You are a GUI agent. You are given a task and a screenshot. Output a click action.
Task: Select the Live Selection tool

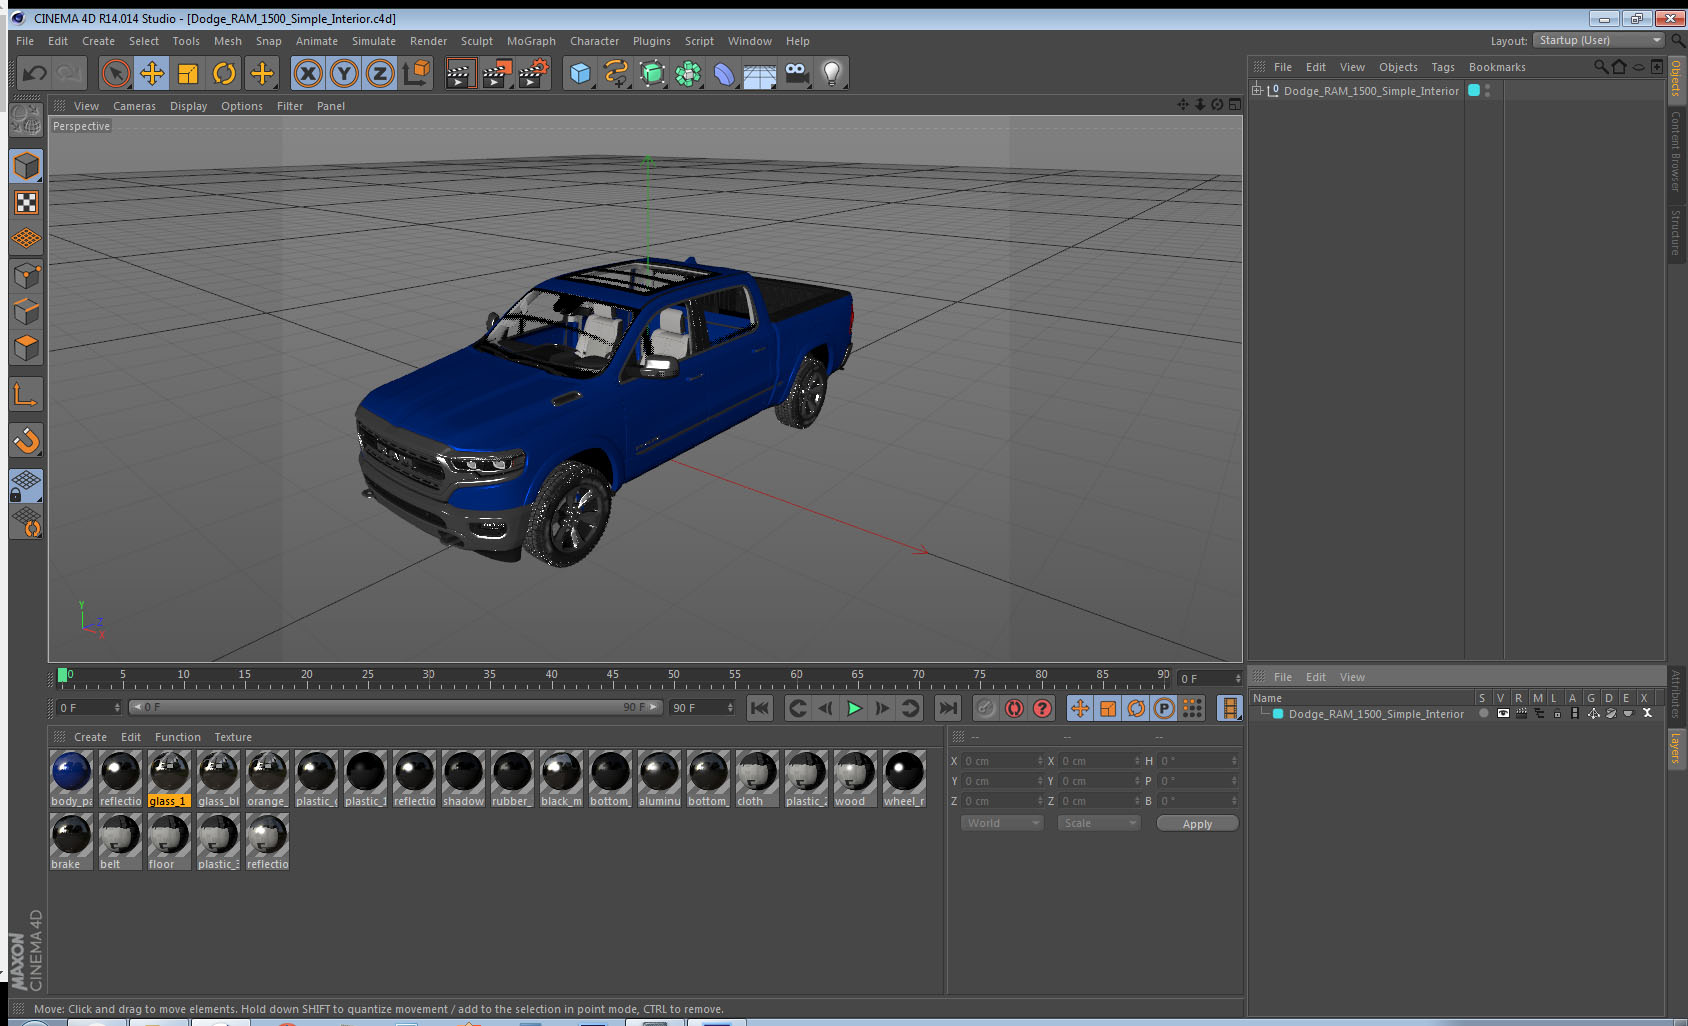pyautogui.click(x=116, y=73)
